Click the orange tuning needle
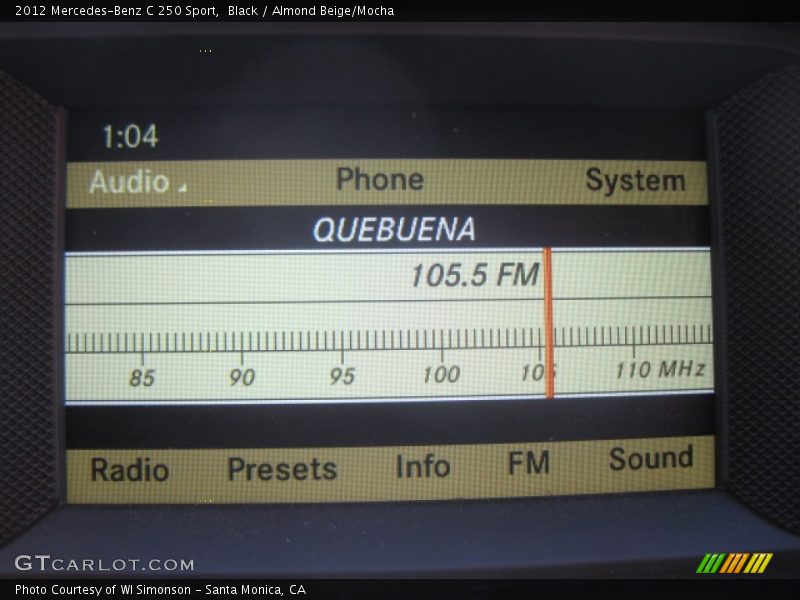The image size is (800, 600). tap(548, 322)
